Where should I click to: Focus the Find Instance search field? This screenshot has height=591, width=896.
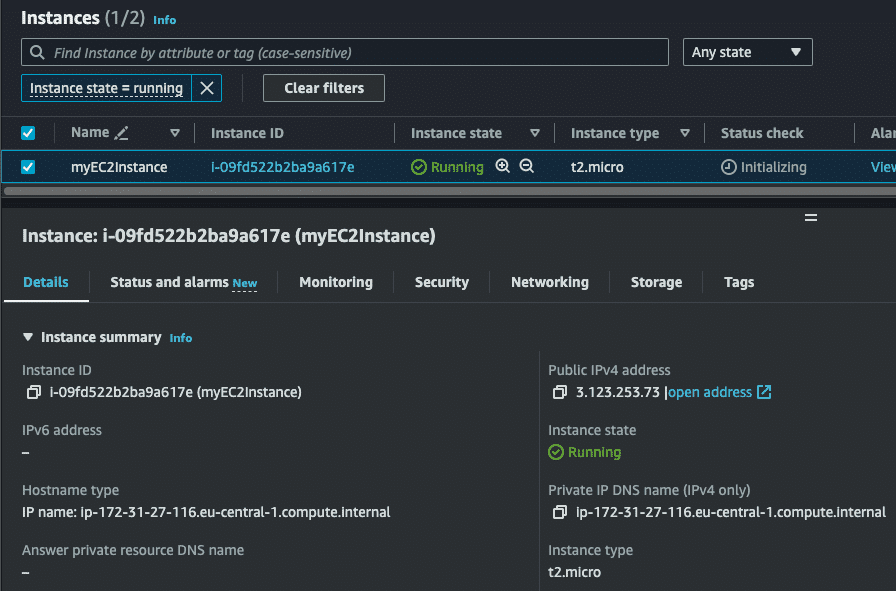point(345,53)
